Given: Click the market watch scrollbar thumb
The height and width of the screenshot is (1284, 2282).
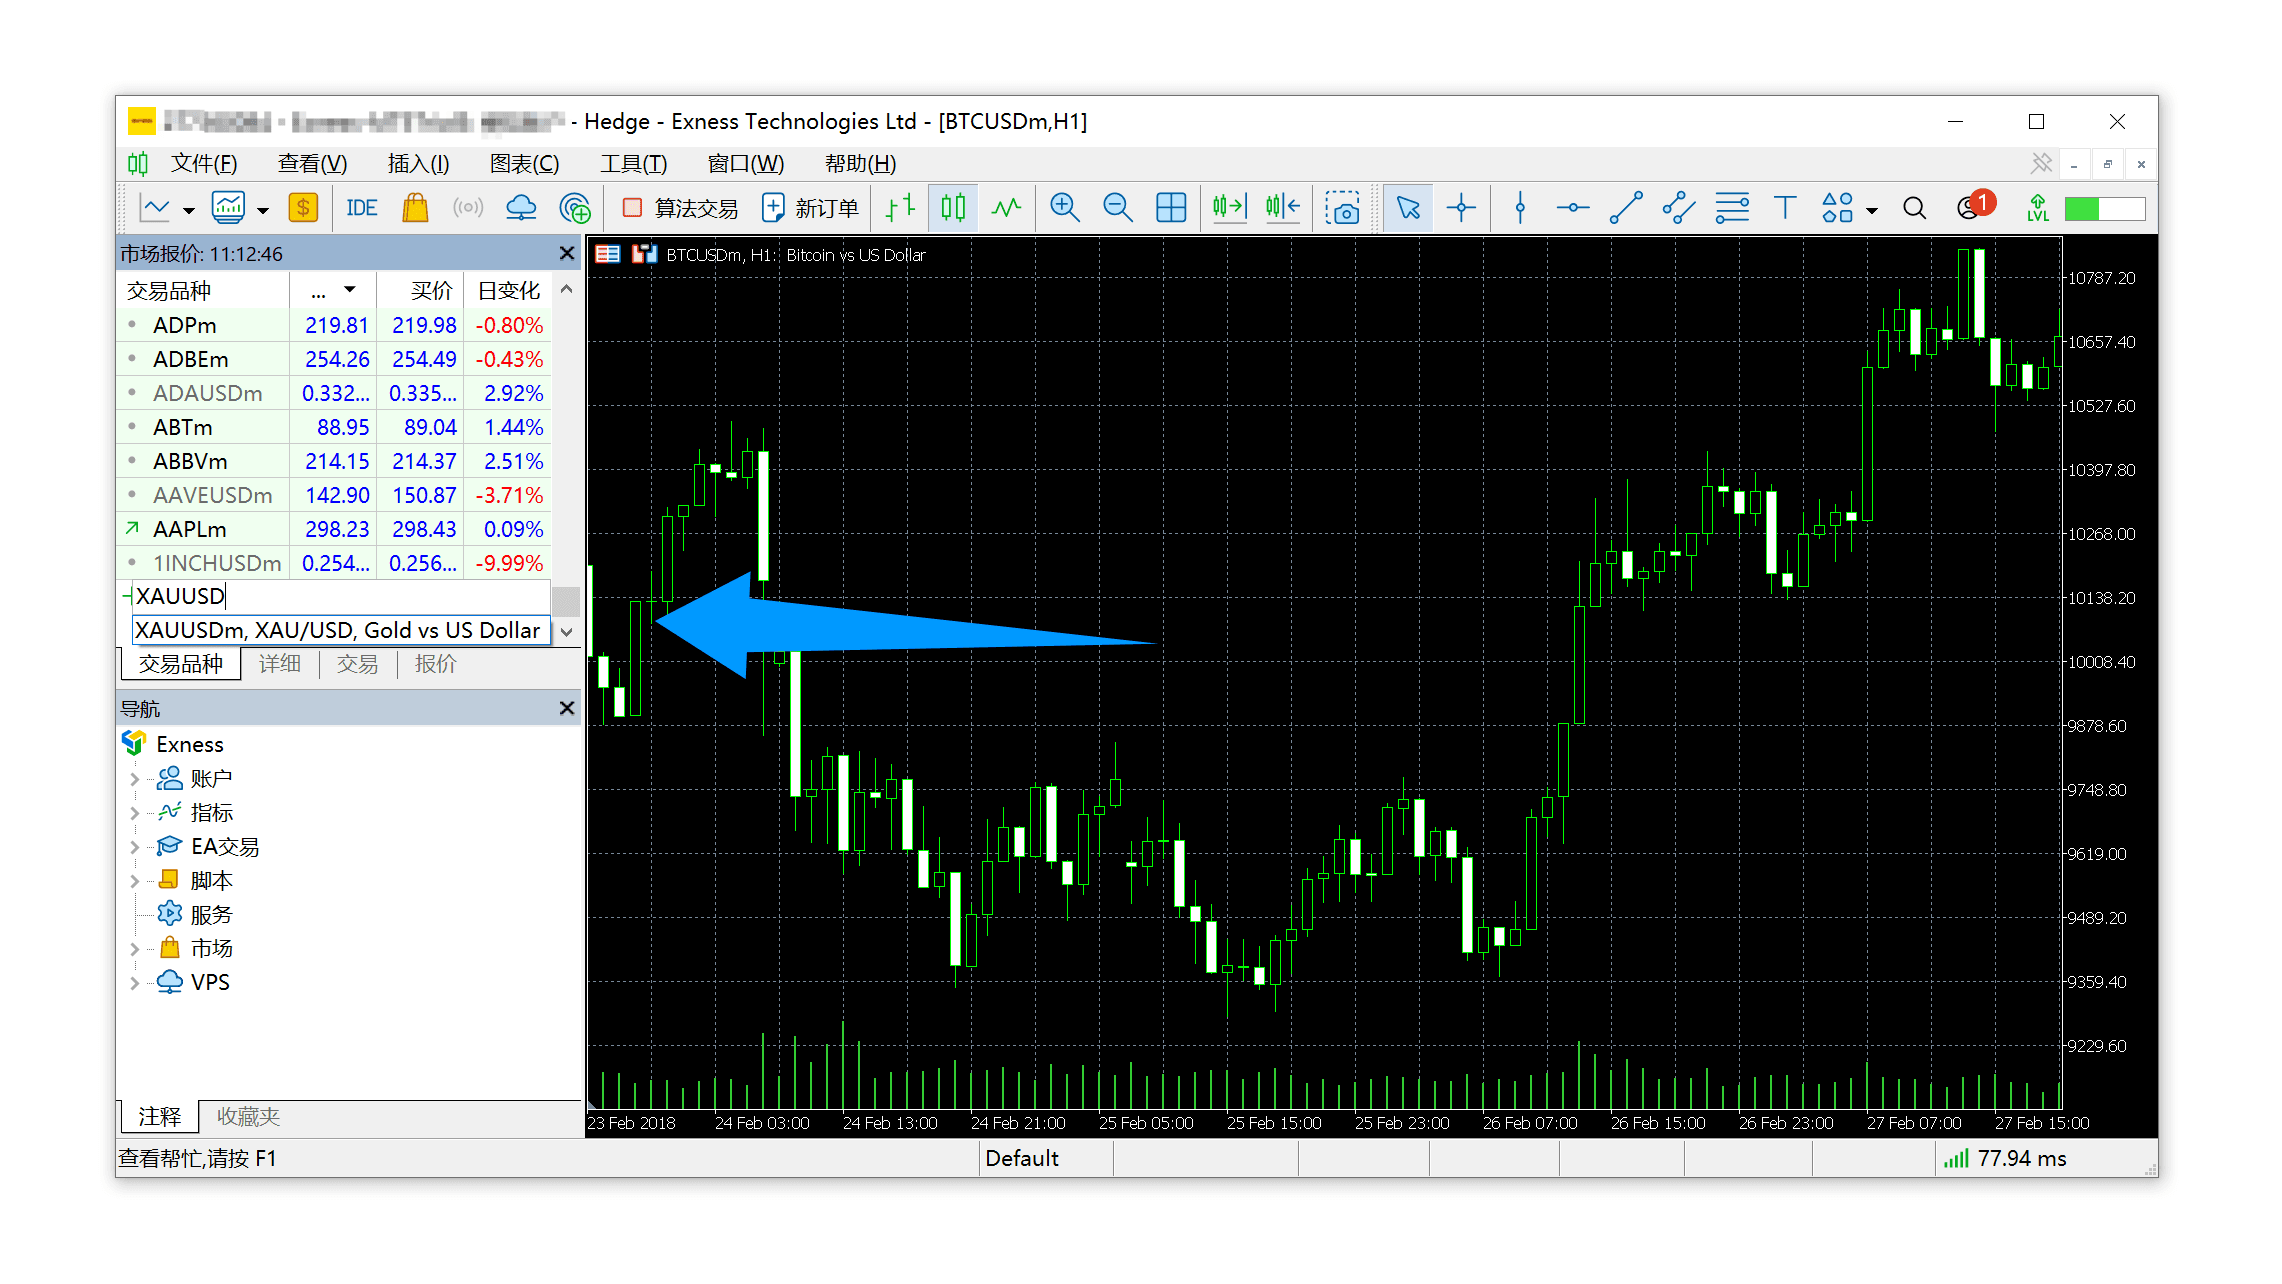Looking at the screenshot, I should 567,601.
